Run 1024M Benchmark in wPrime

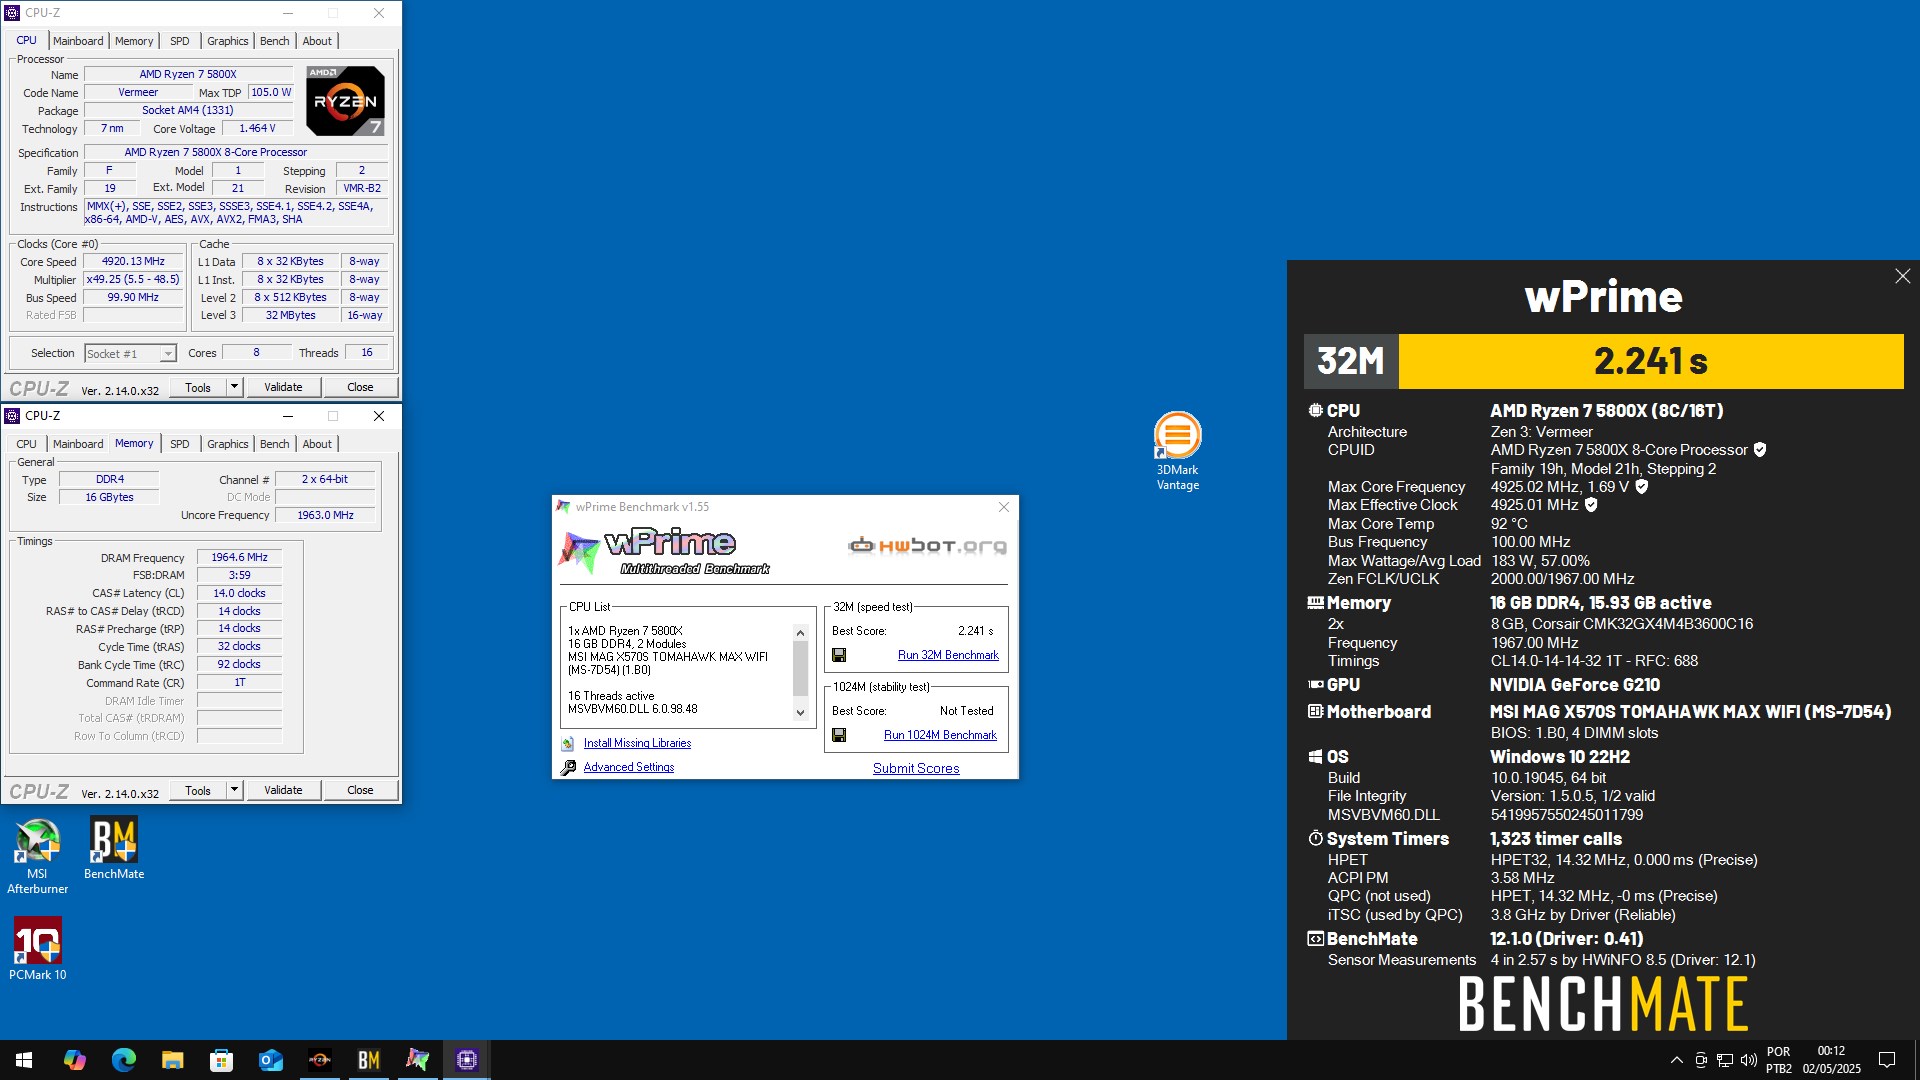(940, 735)
